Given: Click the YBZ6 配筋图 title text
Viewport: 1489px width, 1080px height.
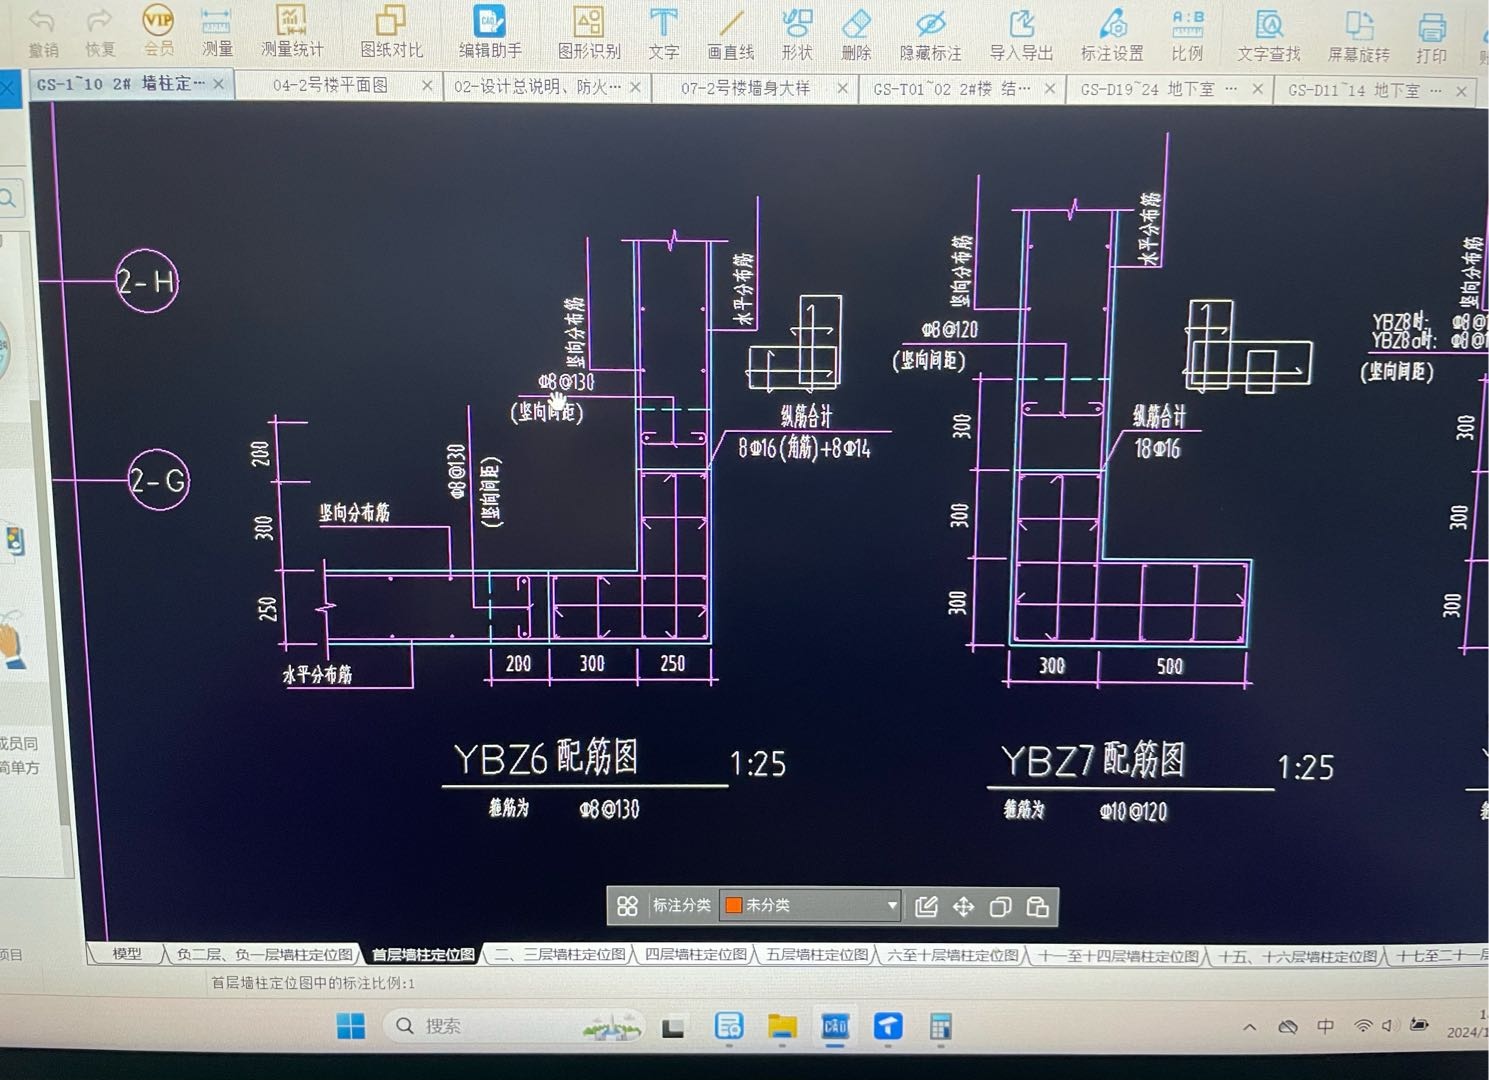Looking at the screenshot, I should pos(546,757).
